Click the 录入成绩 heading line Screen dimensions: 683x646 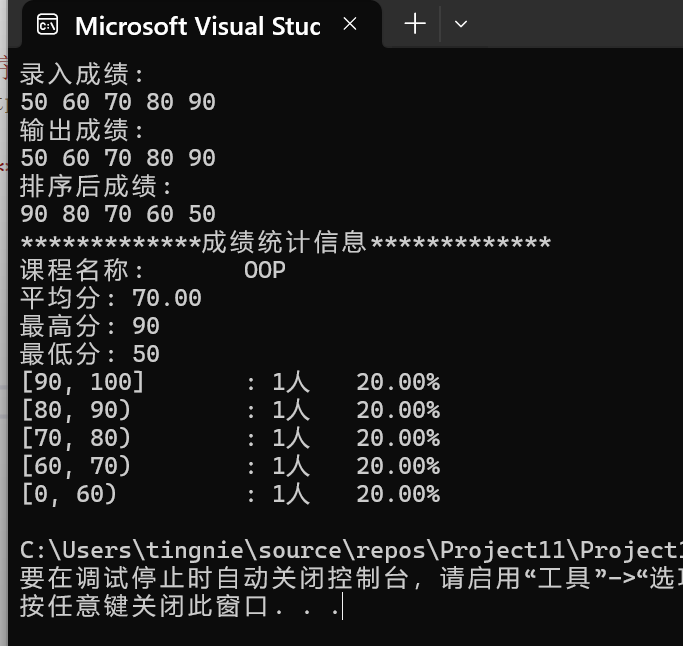click(82, 74)
